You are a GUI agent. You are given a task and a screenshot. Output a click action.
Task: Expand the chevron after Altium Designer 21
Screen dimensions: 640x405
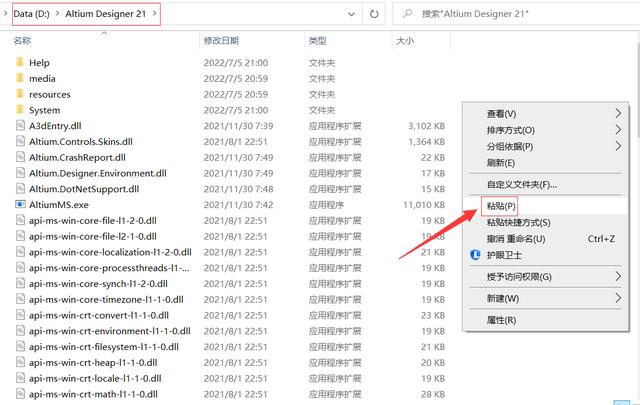click(x=154, y=13)
